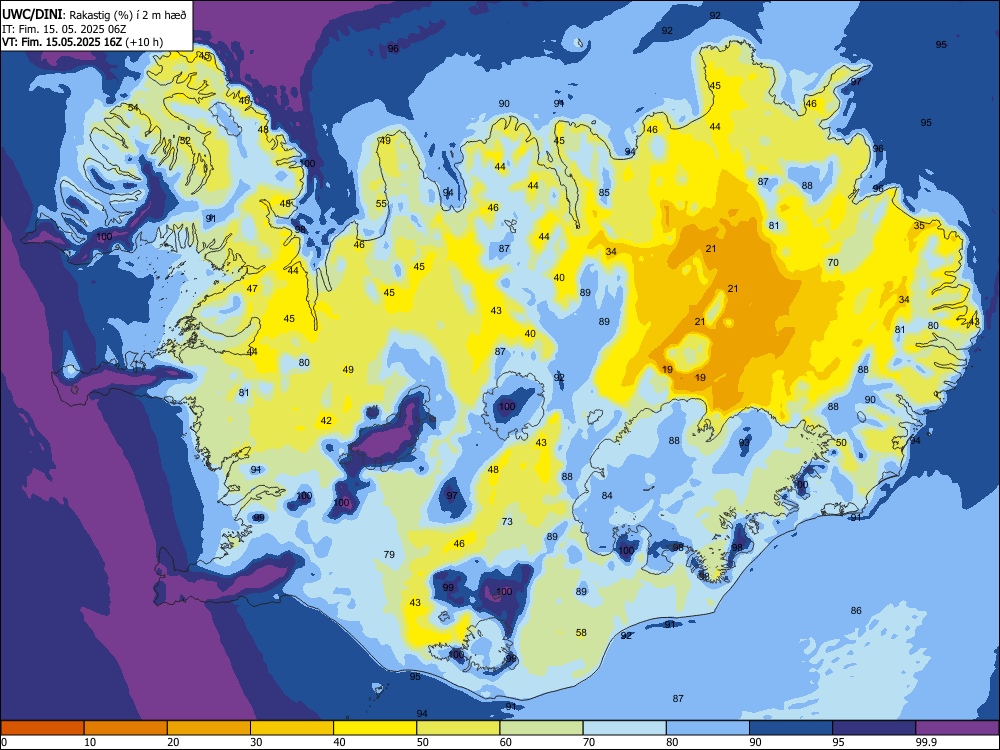Pick the orange 10–20 legend color box
This screenshot has height=750, width=1000.
click(126, 728)
